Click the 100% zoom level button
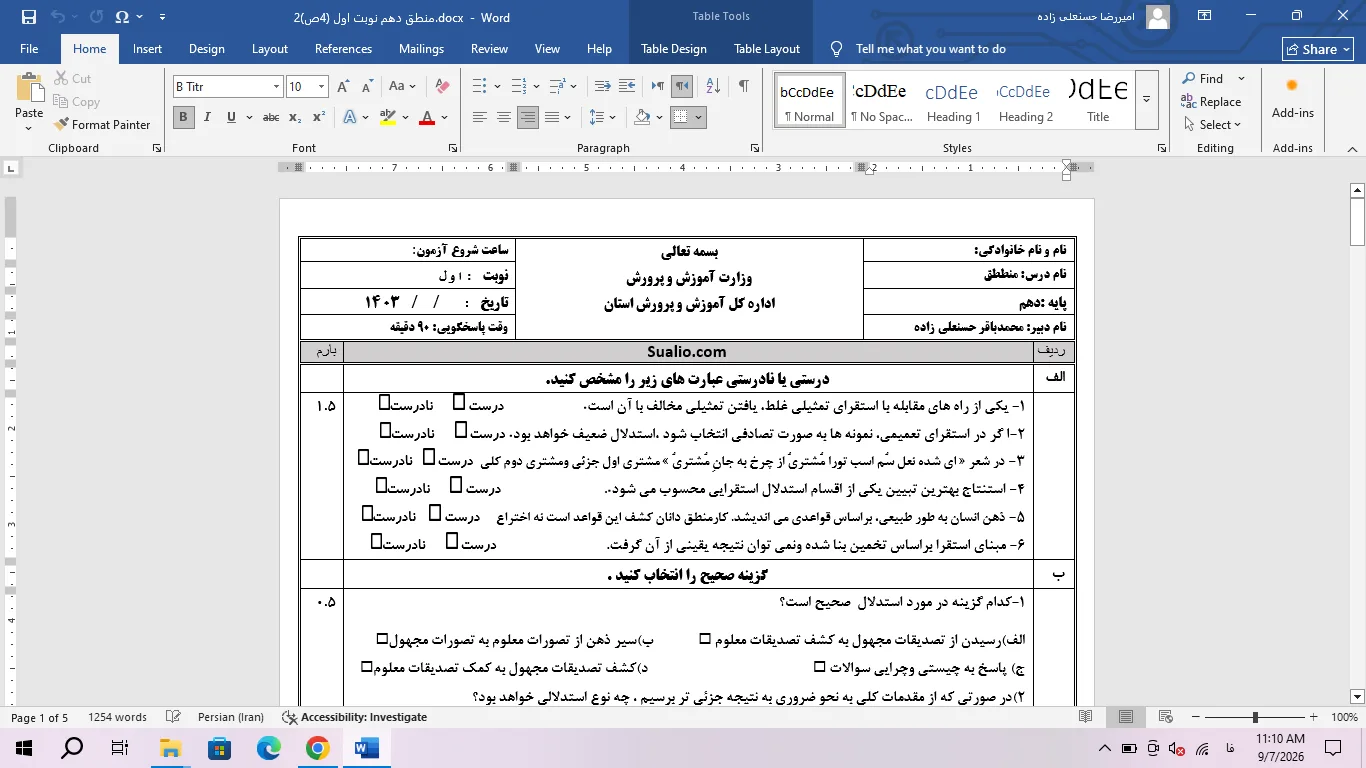This screenshot has width=1366, height=768. pyautogui.click(x=1344, y=717)
